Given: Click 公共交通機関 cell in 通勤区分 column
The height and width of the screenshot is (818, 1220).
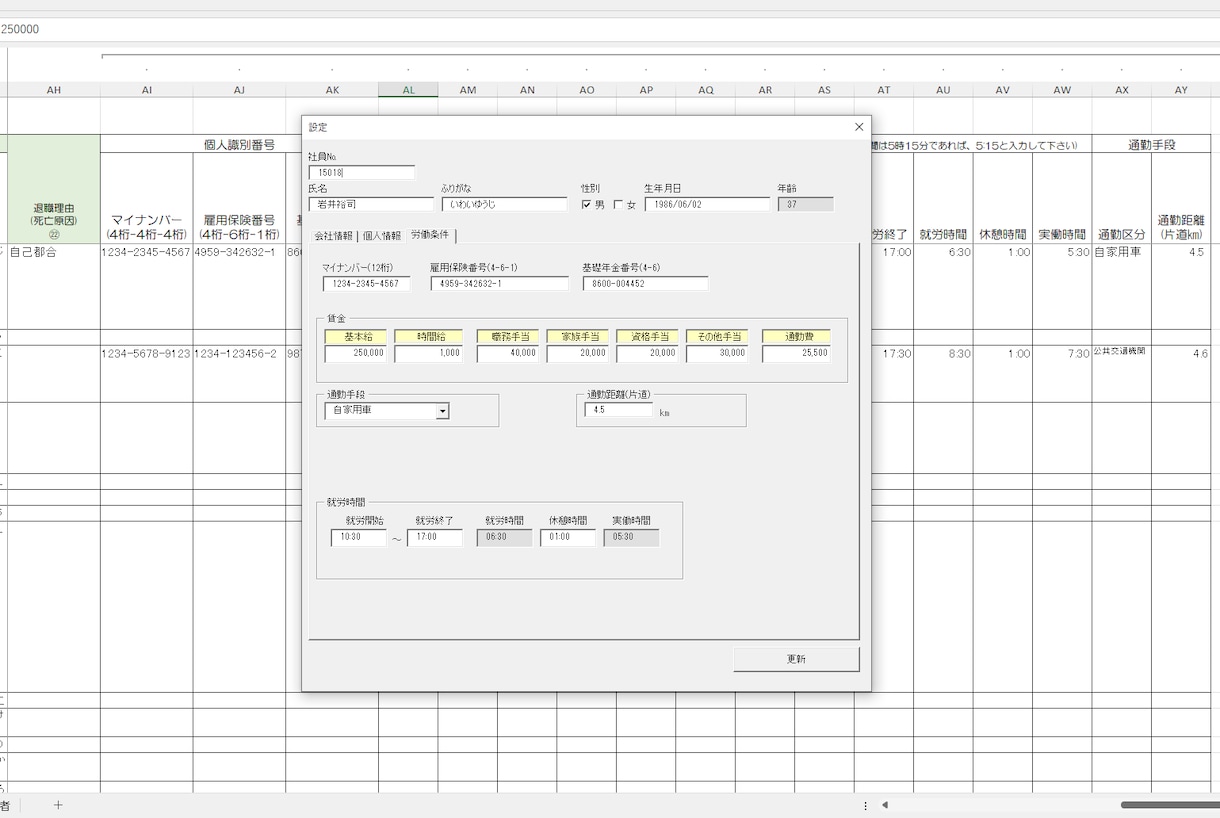Looking at the screenshot, I should 1122,374.
